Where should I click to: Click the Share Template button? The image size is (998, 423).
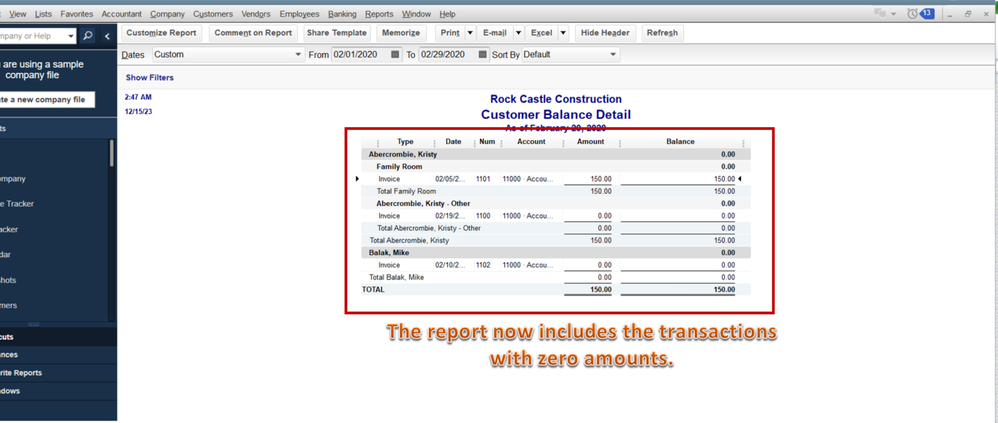click(337, 33)
